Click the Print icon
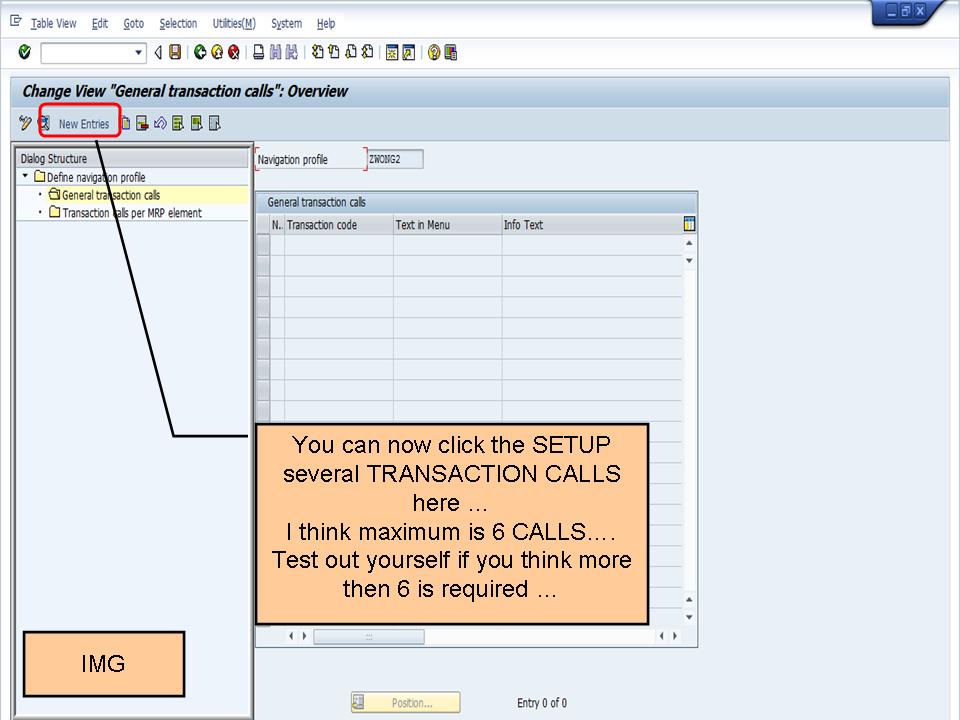 coord(257,52)
